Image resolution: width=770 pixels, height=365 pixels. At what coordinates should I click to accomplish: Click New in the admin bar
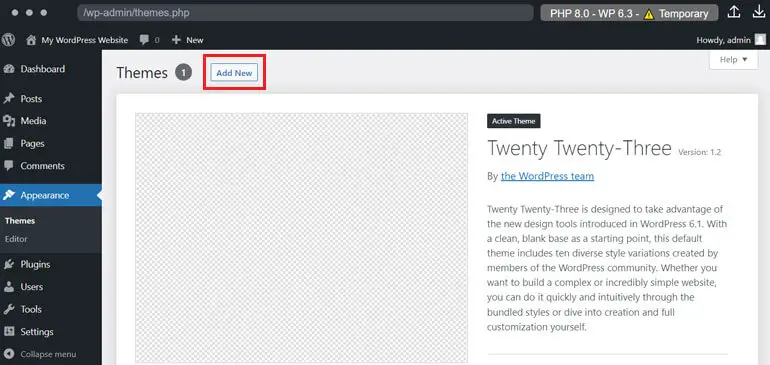194,40
